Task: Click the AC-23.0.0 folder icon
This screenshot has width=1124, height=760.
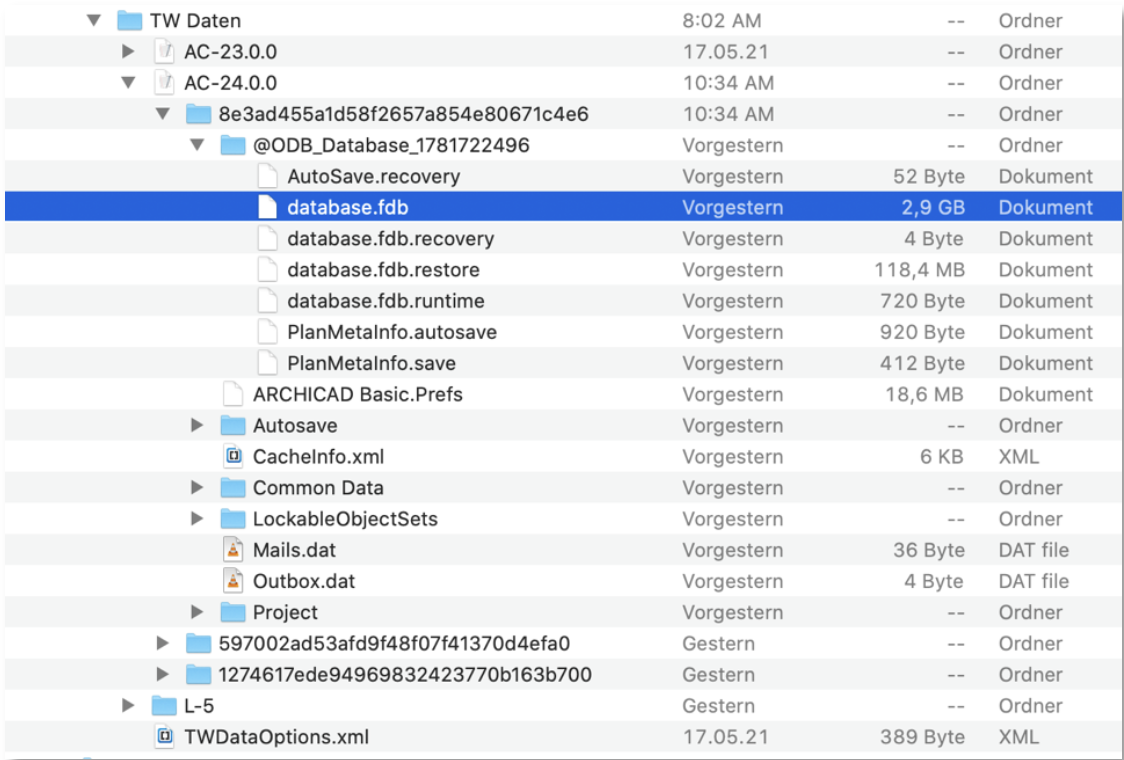Action: [164, 52]
